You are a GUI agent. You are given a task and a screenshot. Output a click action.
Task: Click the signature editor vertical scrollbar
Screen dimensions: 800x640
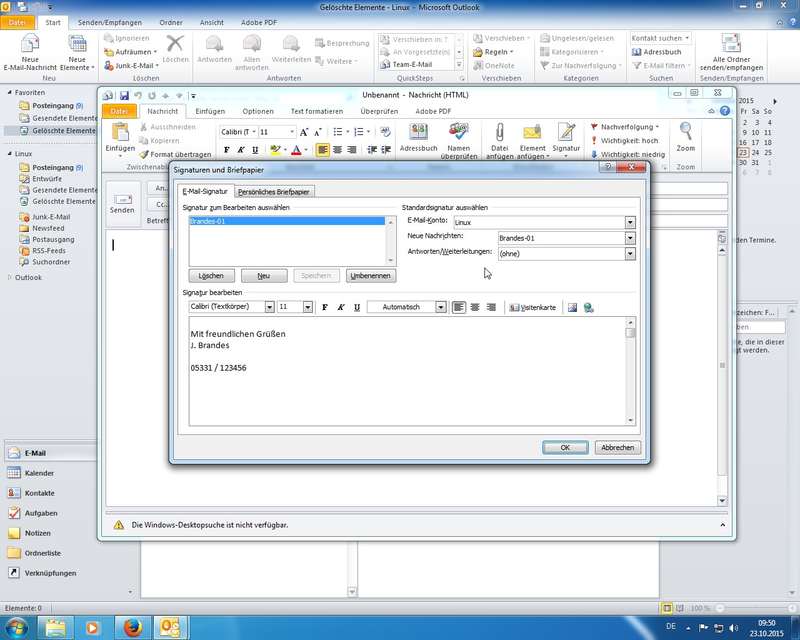pos(631,371)
